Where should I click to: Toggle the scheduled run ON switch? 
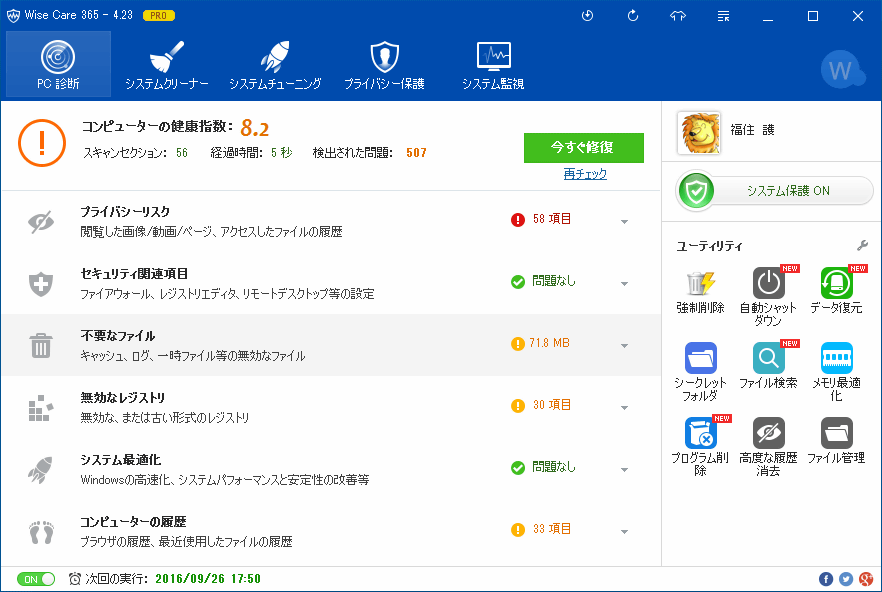click(36, 579)
